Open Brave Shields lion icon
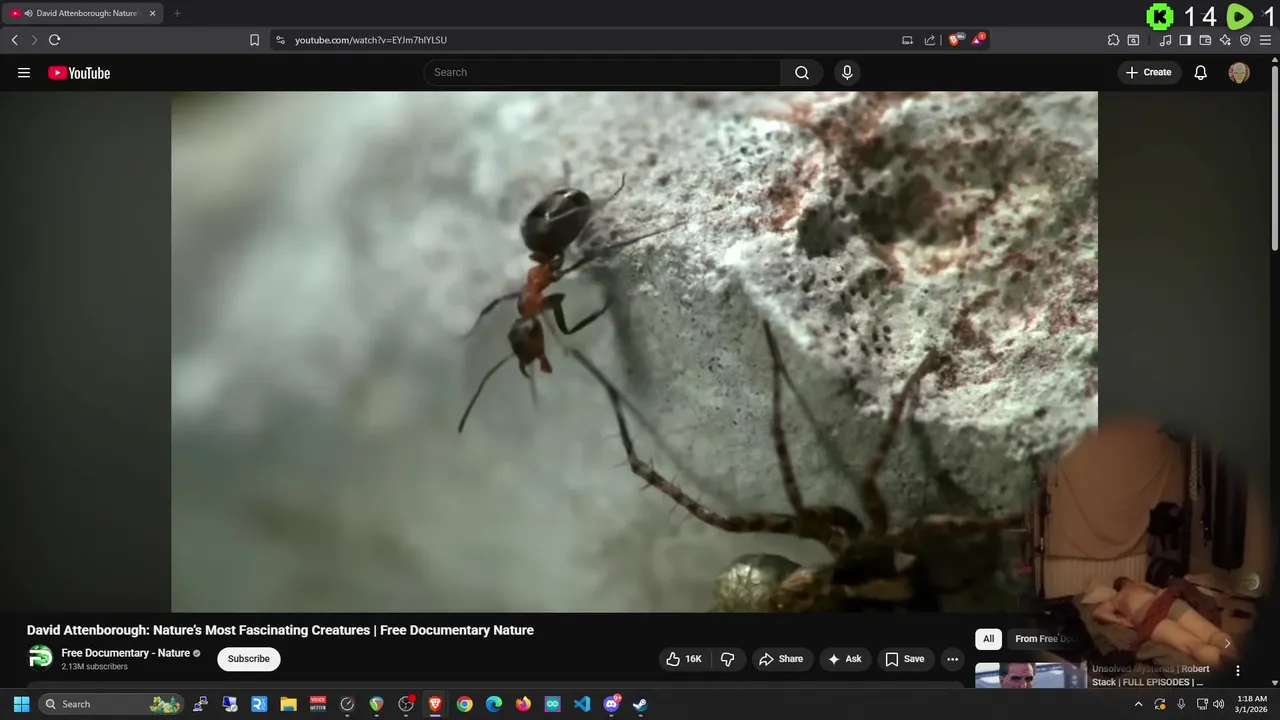This screenshot has height=720, width=1280. tap(956, 40)
